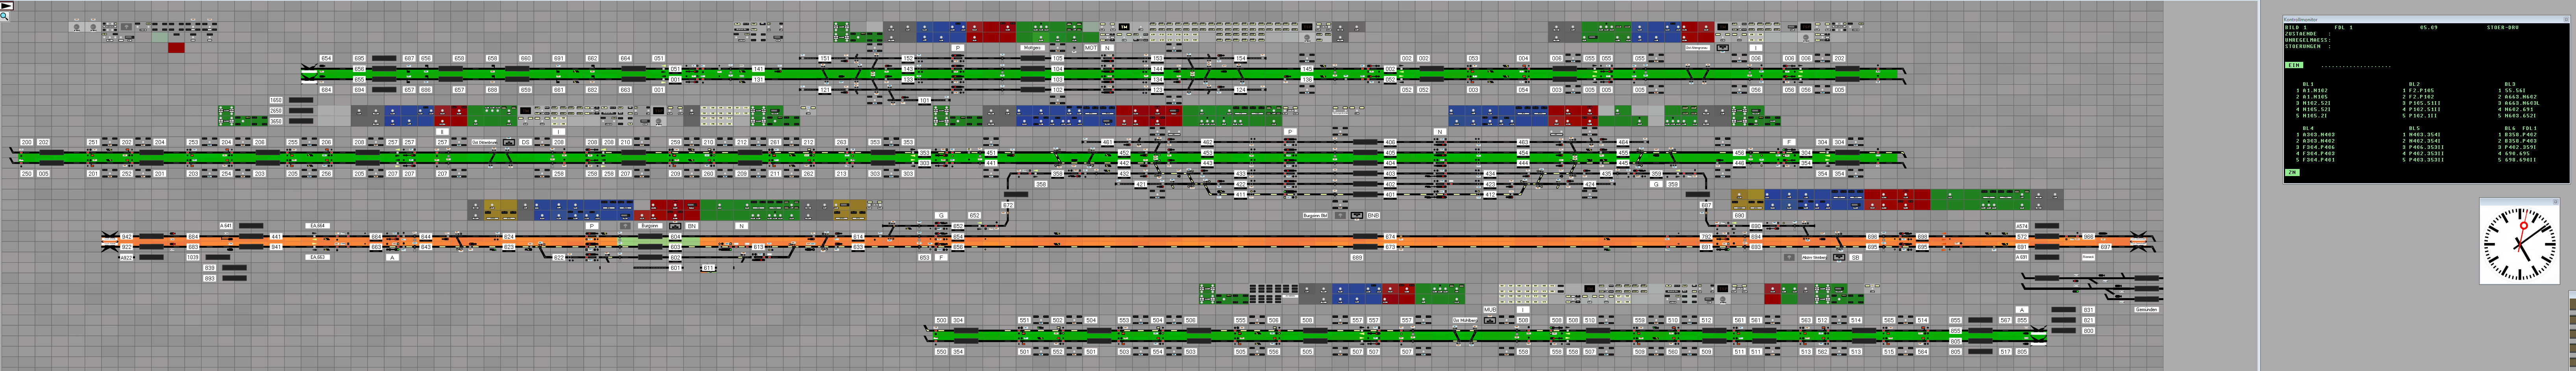
Task: Click the black play arrow icon
Action: 6,5
